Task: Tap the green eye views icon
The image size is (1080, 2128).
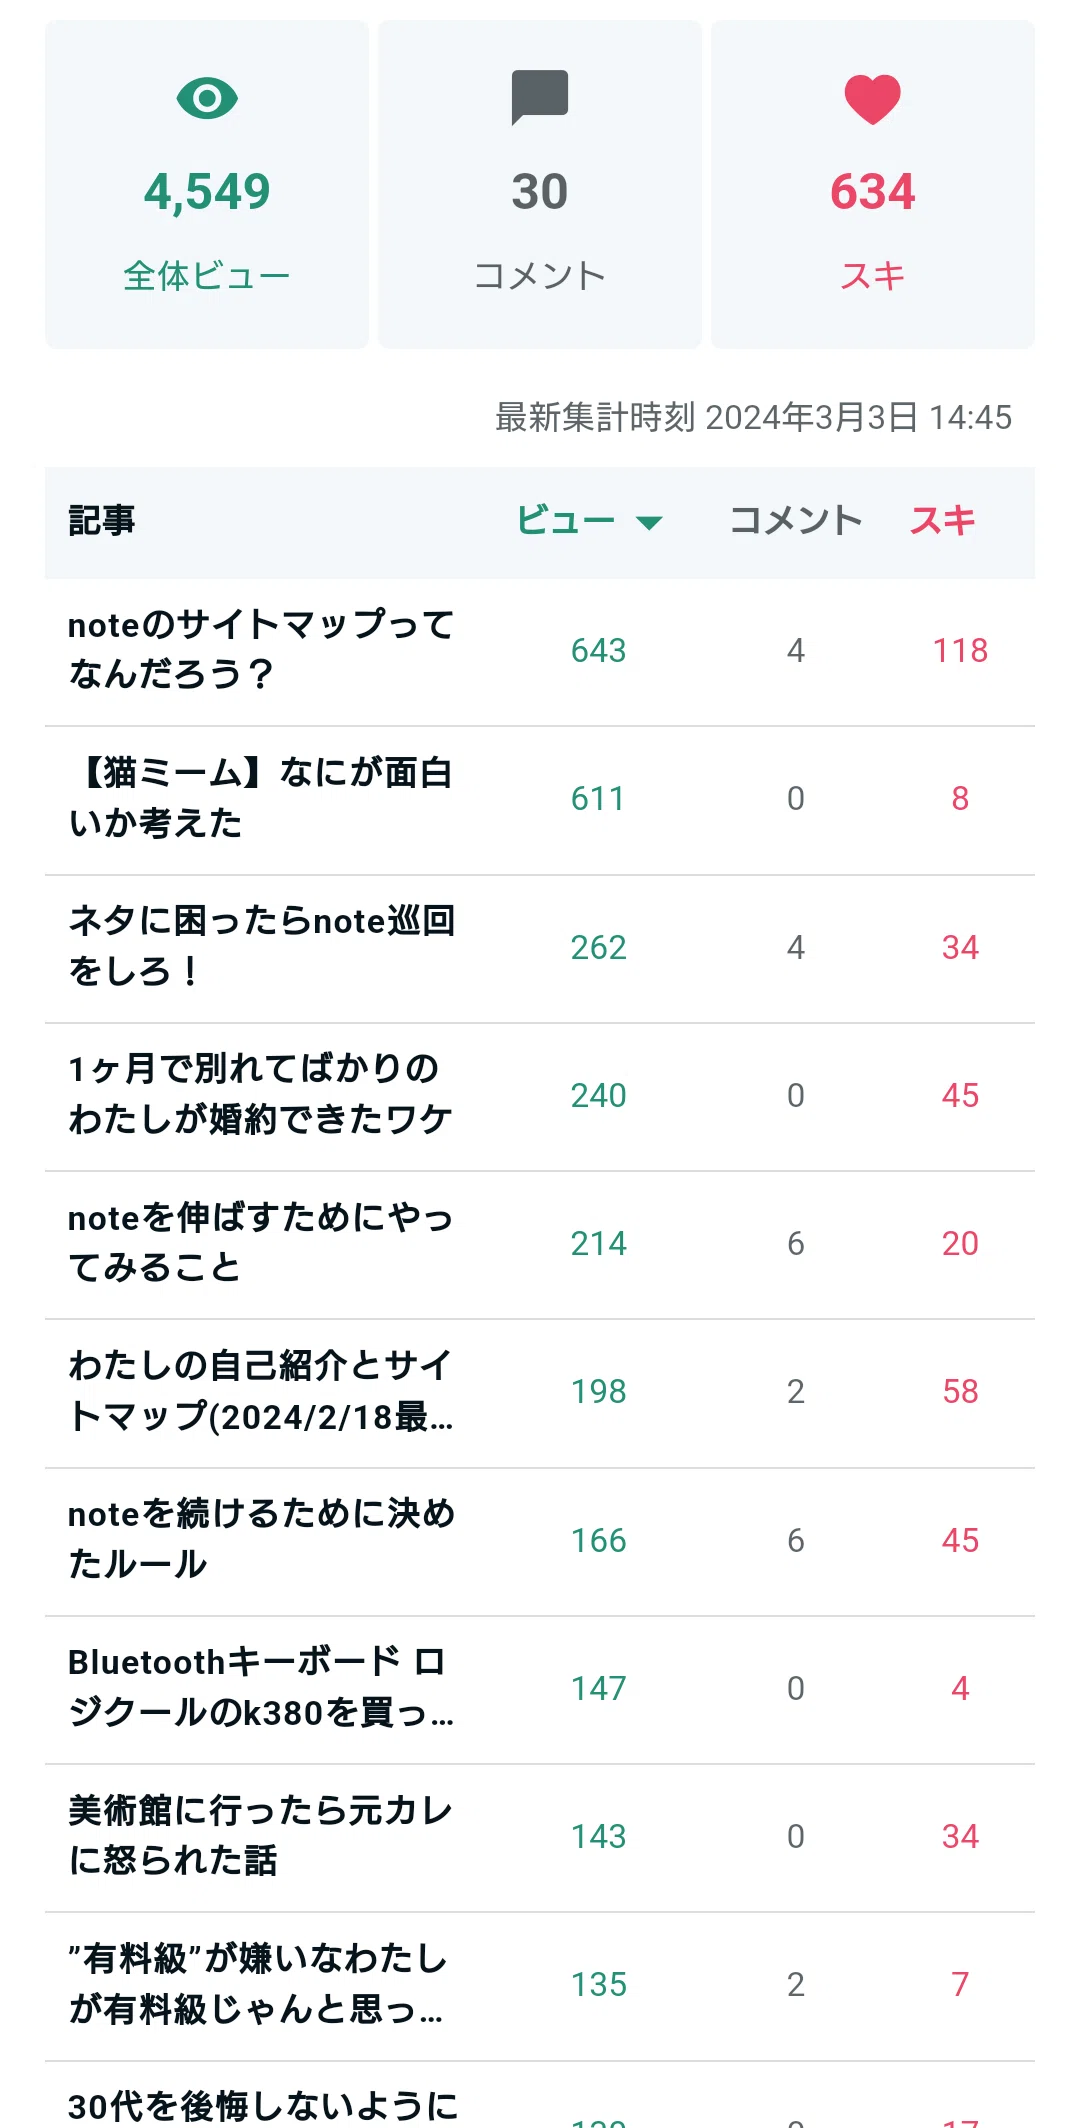Action: click(207, 98)
